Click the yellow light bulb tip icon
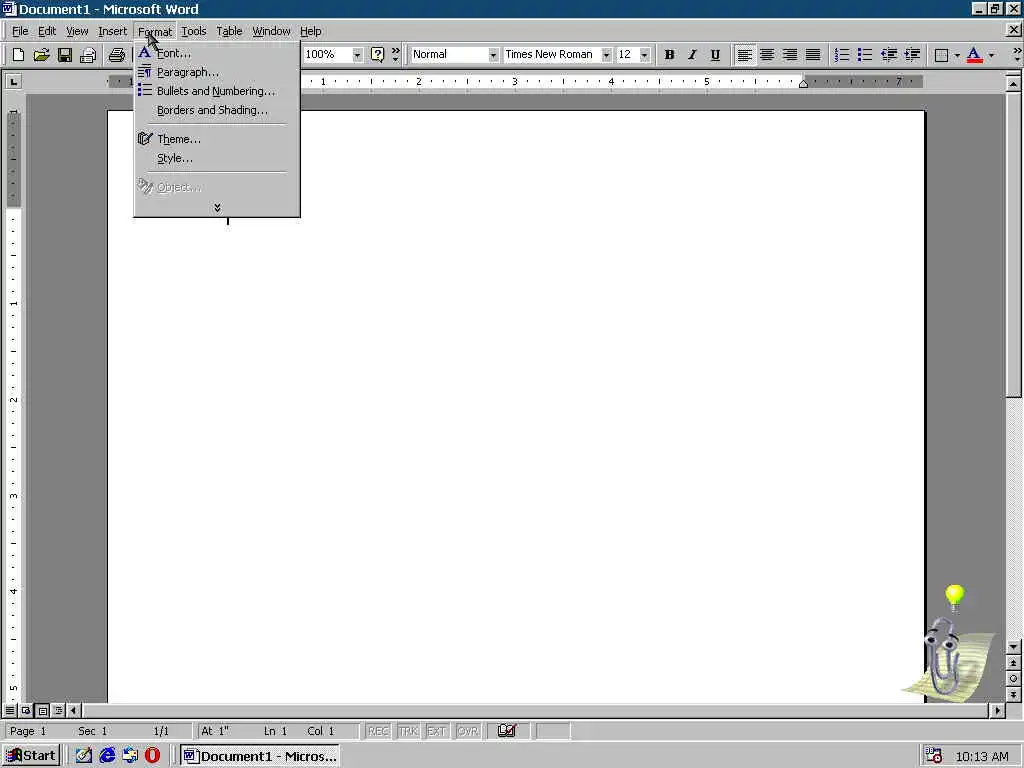This screenshot has height=768, width=1024. click(x=955, y=597)
